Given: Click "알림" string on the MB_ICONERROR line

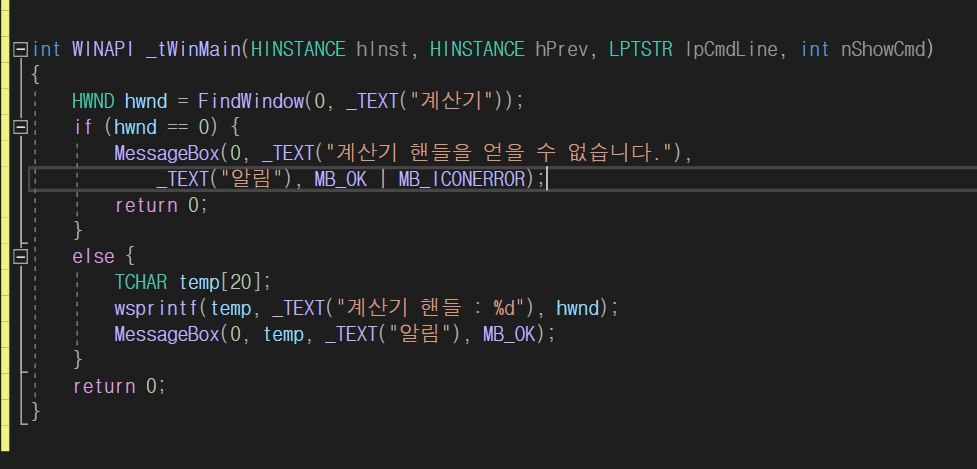Looking at the screenshot, I should point(251,179).
